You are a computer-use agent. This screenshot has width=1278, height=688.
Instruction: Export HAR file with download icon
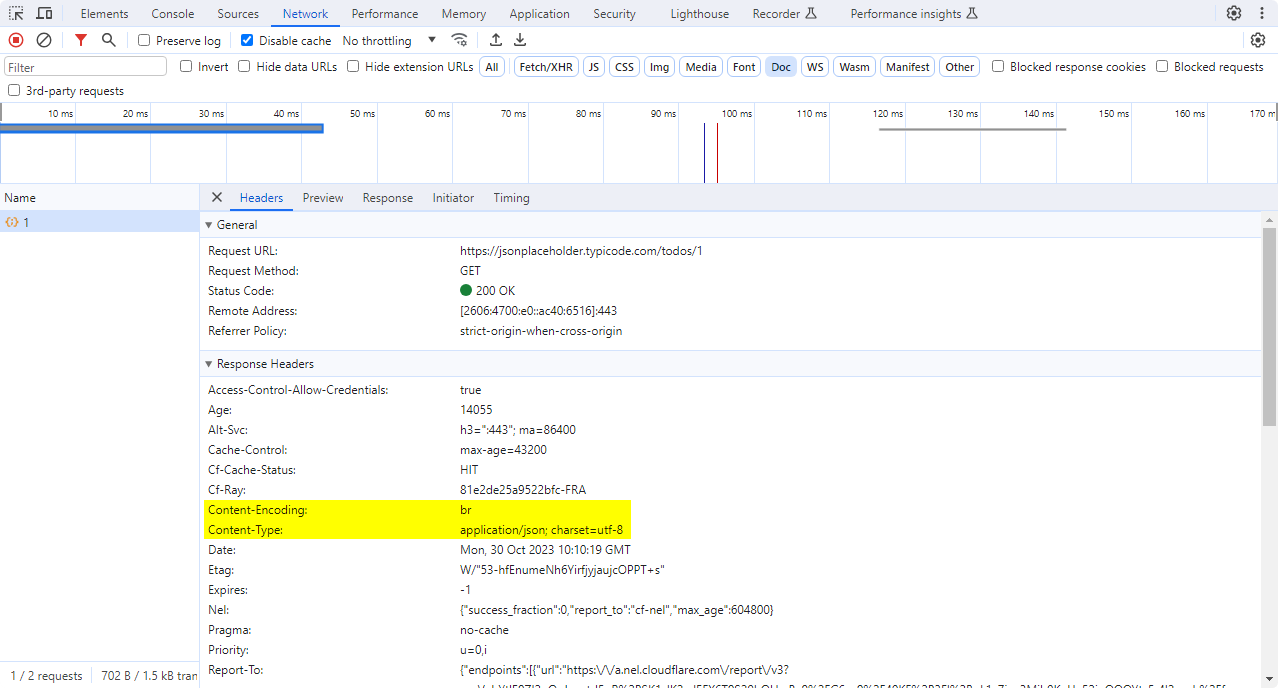pyautogui.click(x=520, y=40)
